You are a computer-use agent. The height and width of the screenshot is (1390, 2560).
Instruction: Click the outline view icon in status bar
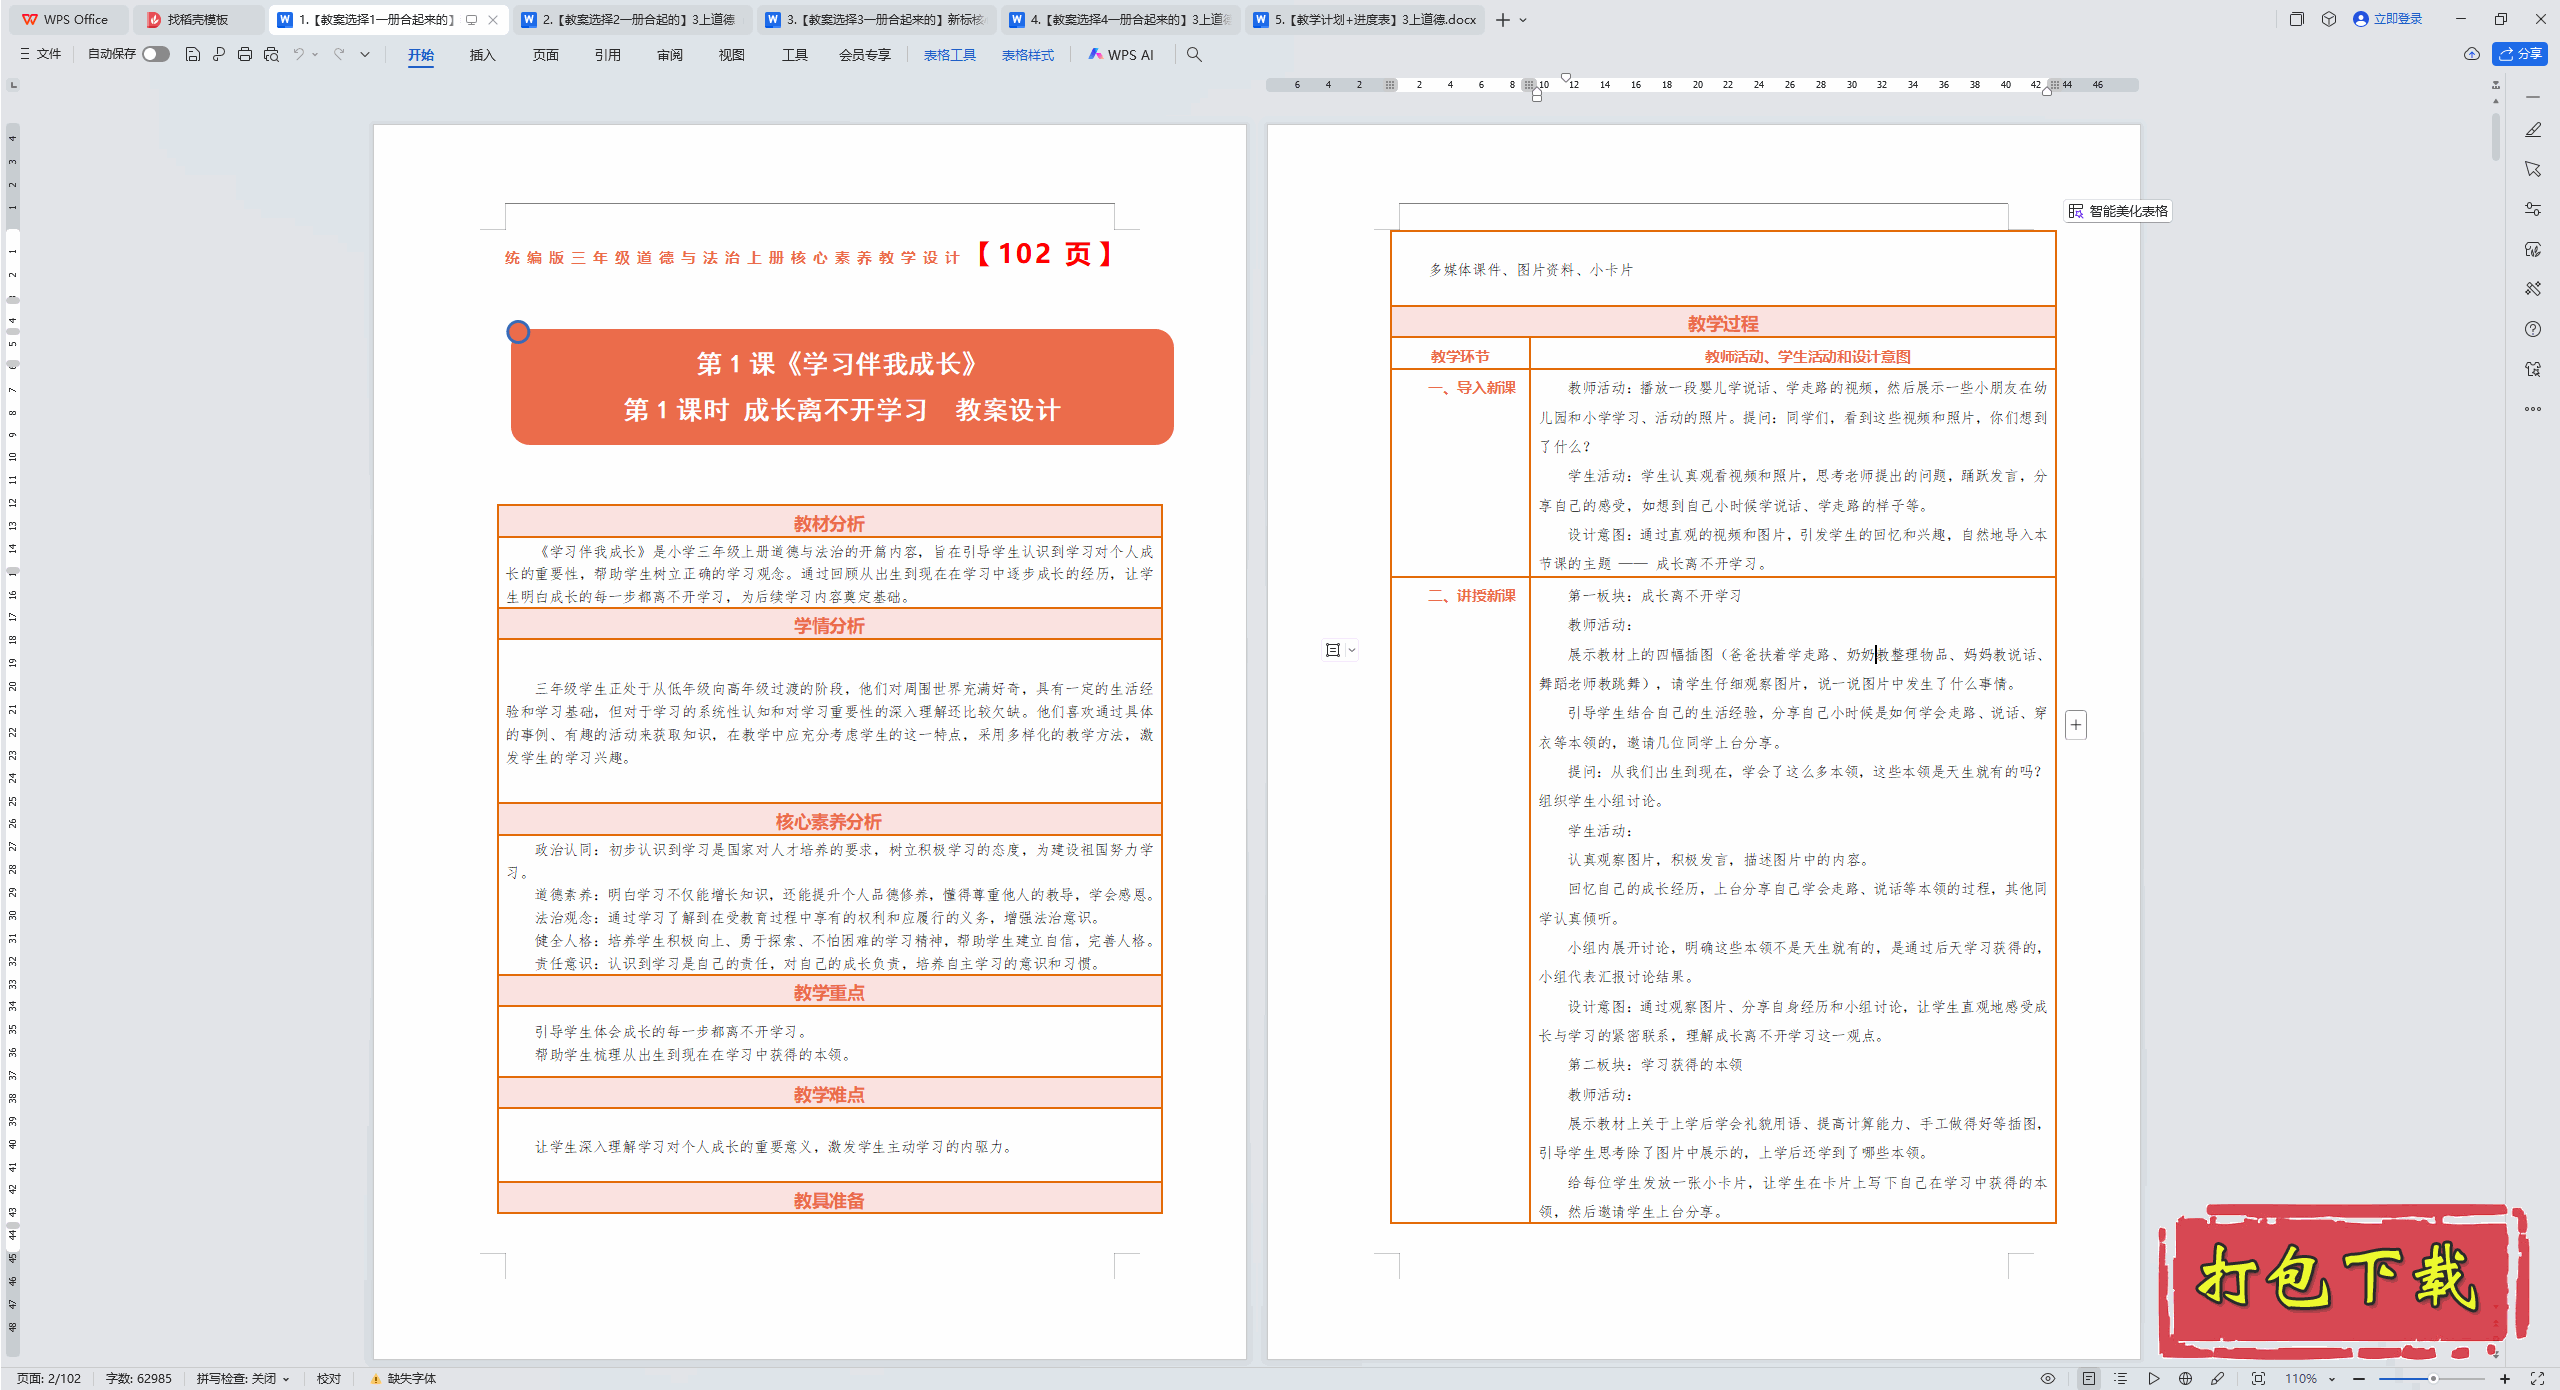(x=2121, y=1378)
